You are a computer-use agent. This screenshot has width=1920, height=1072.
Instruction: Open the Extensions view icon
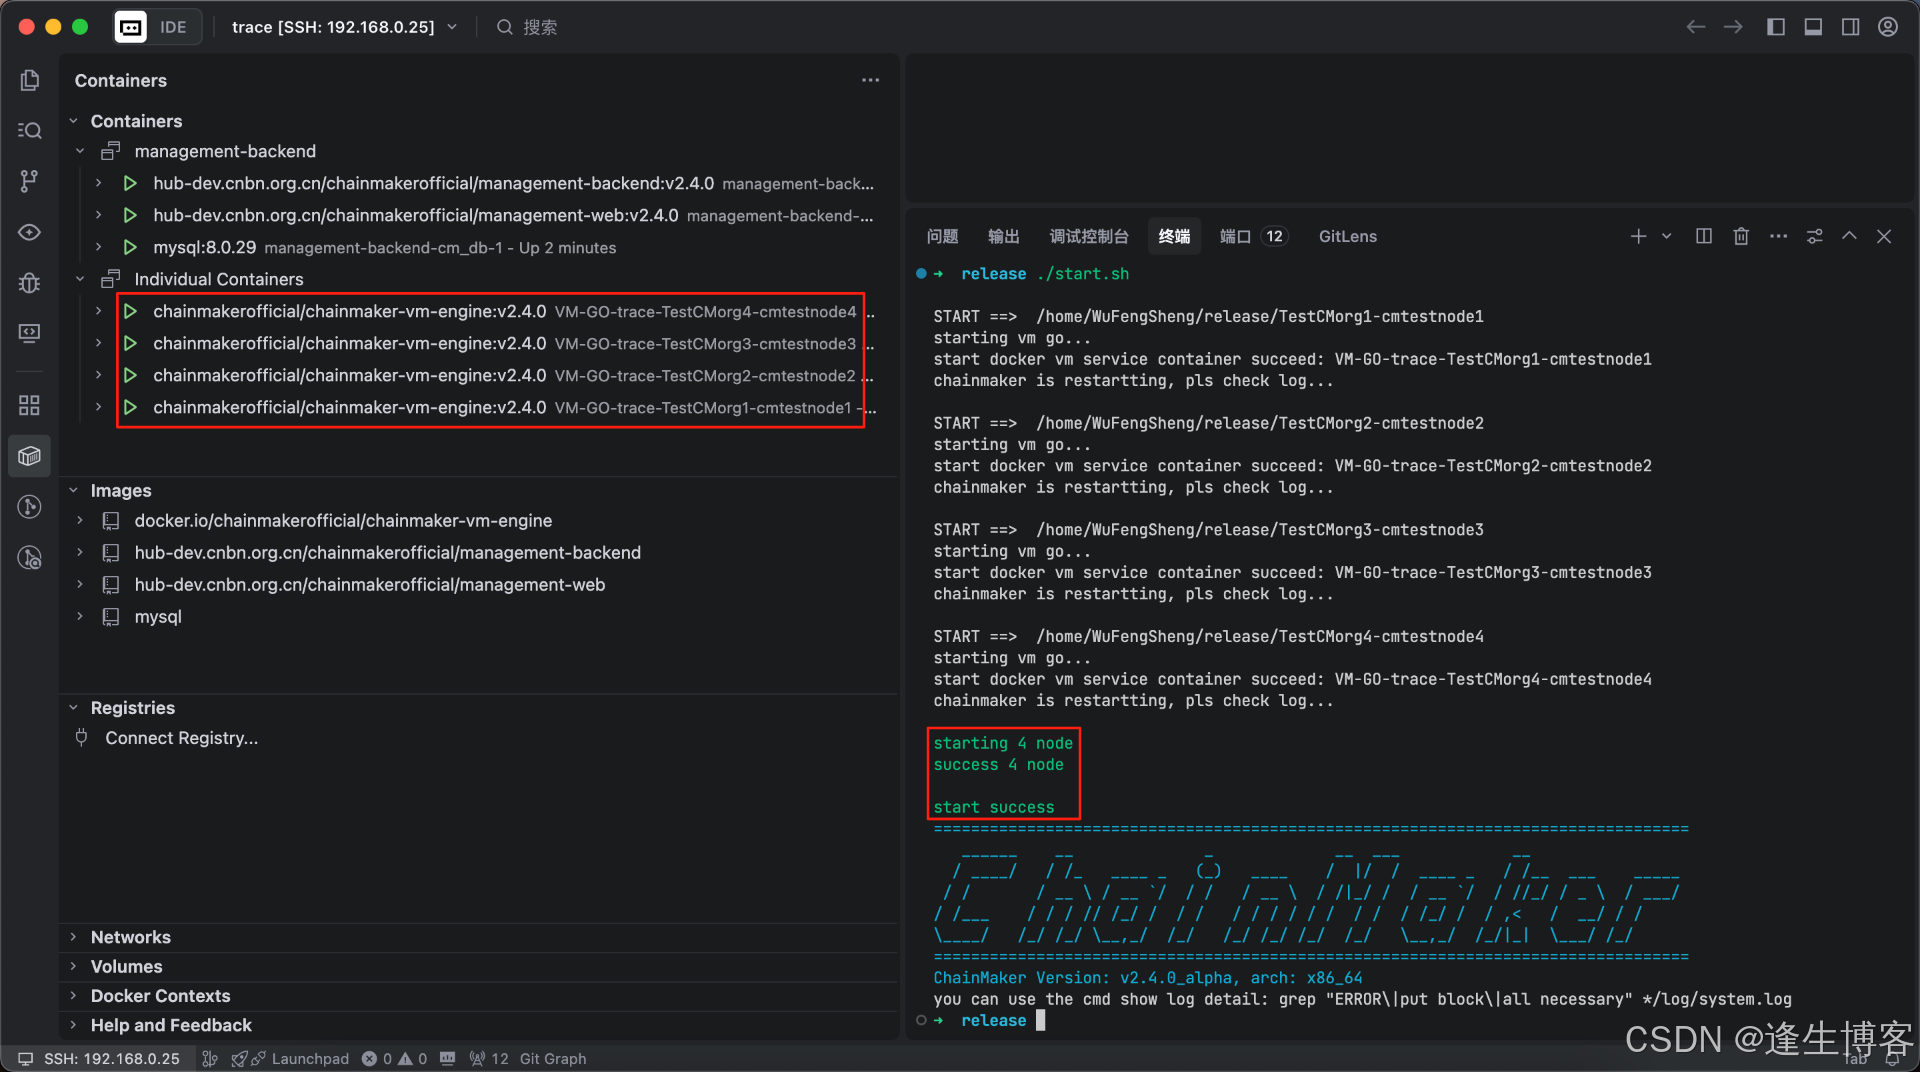click(x=30, y=405)
